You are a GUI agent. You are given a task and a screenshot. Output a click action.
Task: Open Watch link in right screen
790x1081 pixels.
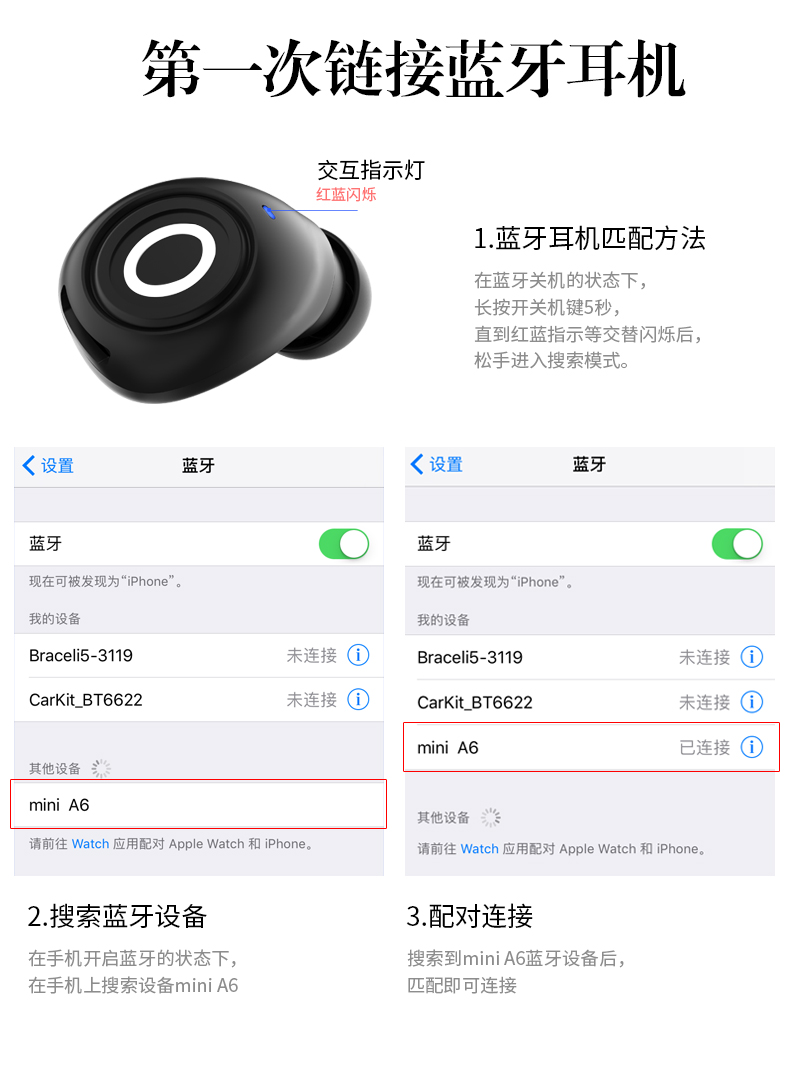480,849
